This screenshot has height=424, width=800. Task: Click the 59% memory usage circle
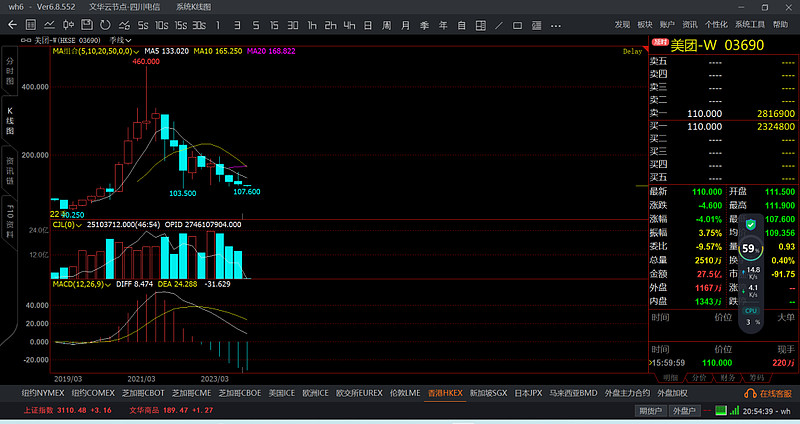click(751, 248)
